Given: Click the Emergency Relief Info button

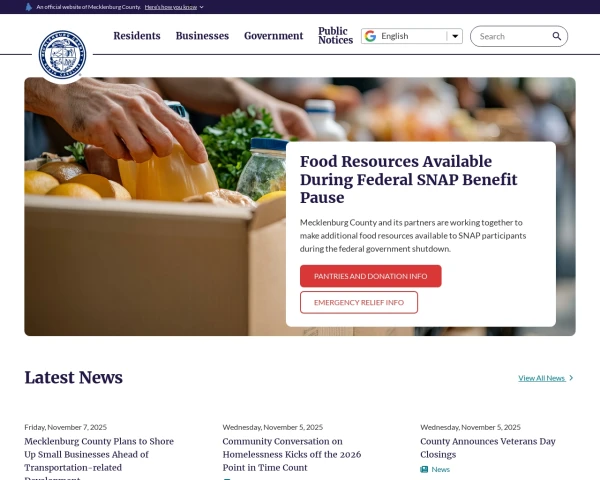Looking at the screenshot, I should coord(359,302).
